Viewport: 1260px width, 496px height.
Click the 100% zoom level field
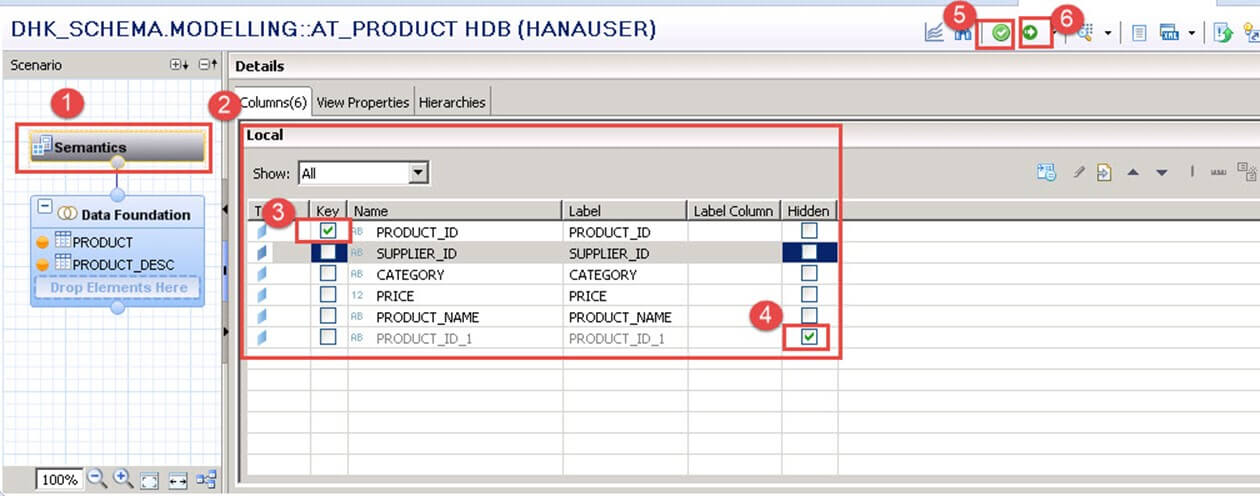59,480
